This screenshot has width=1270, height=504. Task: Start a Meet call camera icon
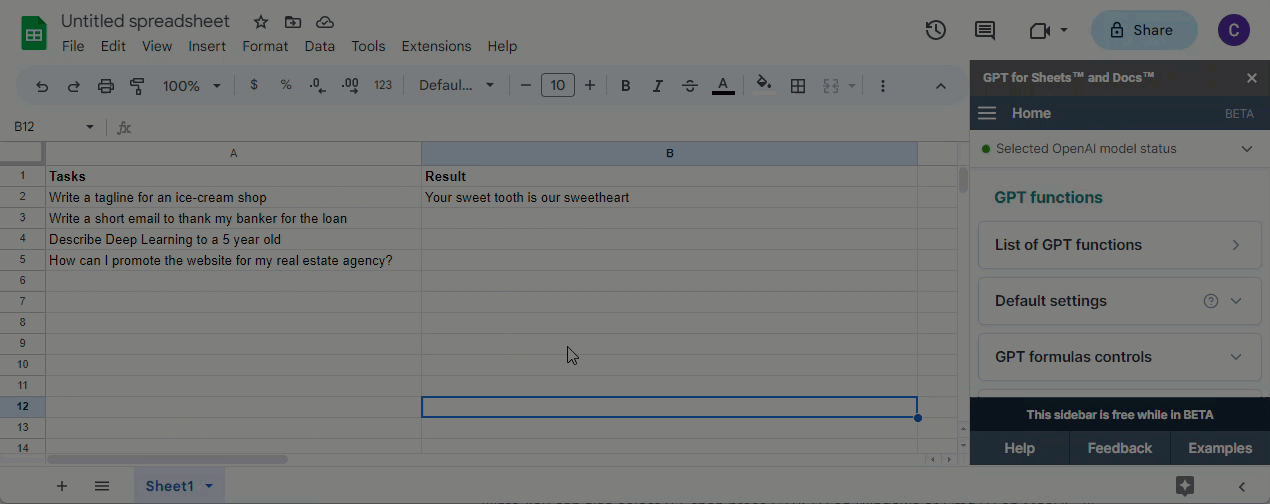point(1039,30)
